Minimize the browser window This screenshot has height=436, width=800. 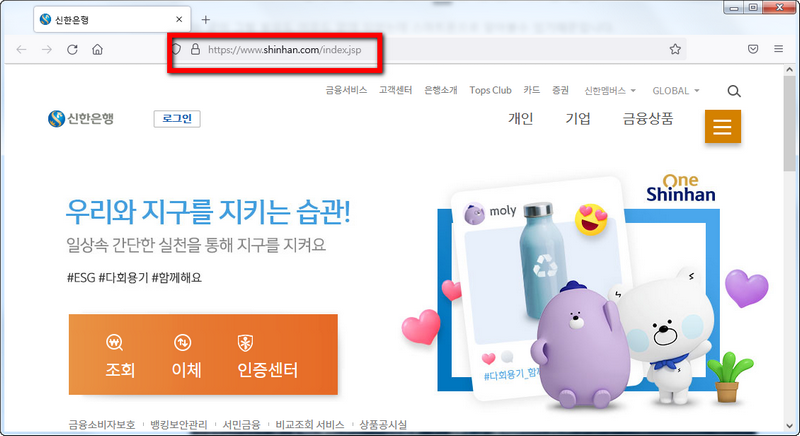735,7
